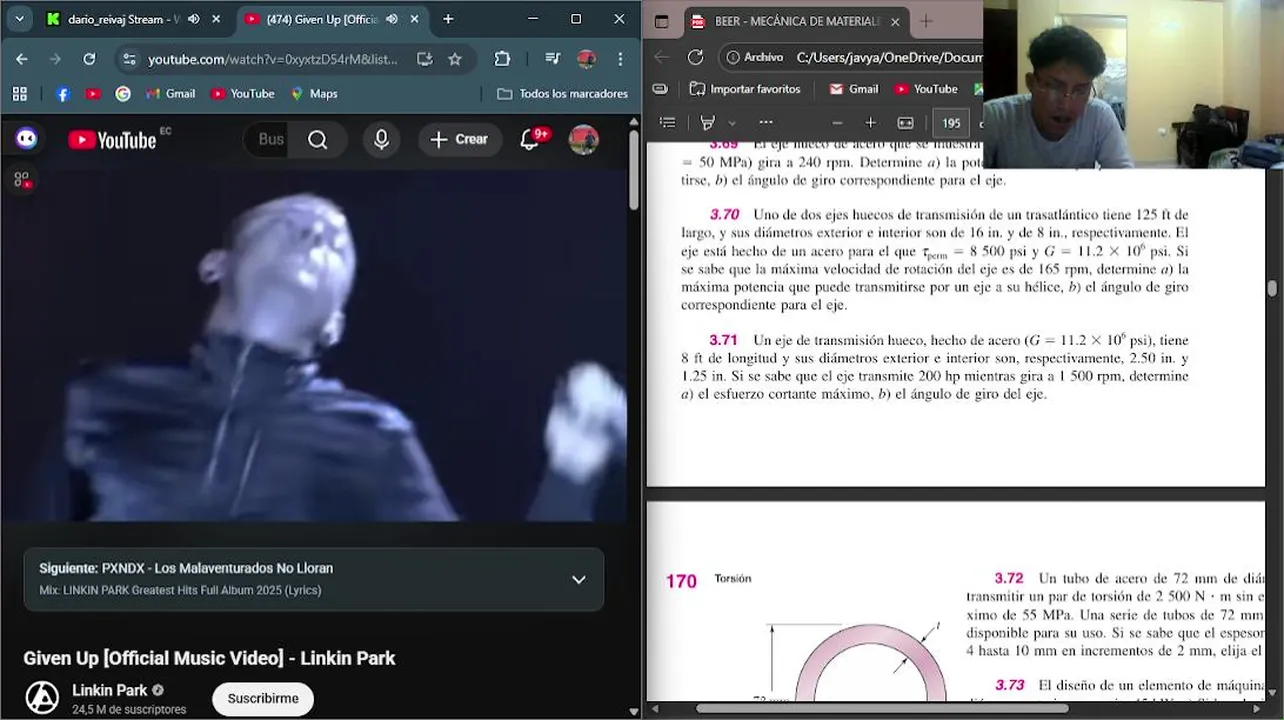Close the dario_reivaj Stream tab

(216, 19)
